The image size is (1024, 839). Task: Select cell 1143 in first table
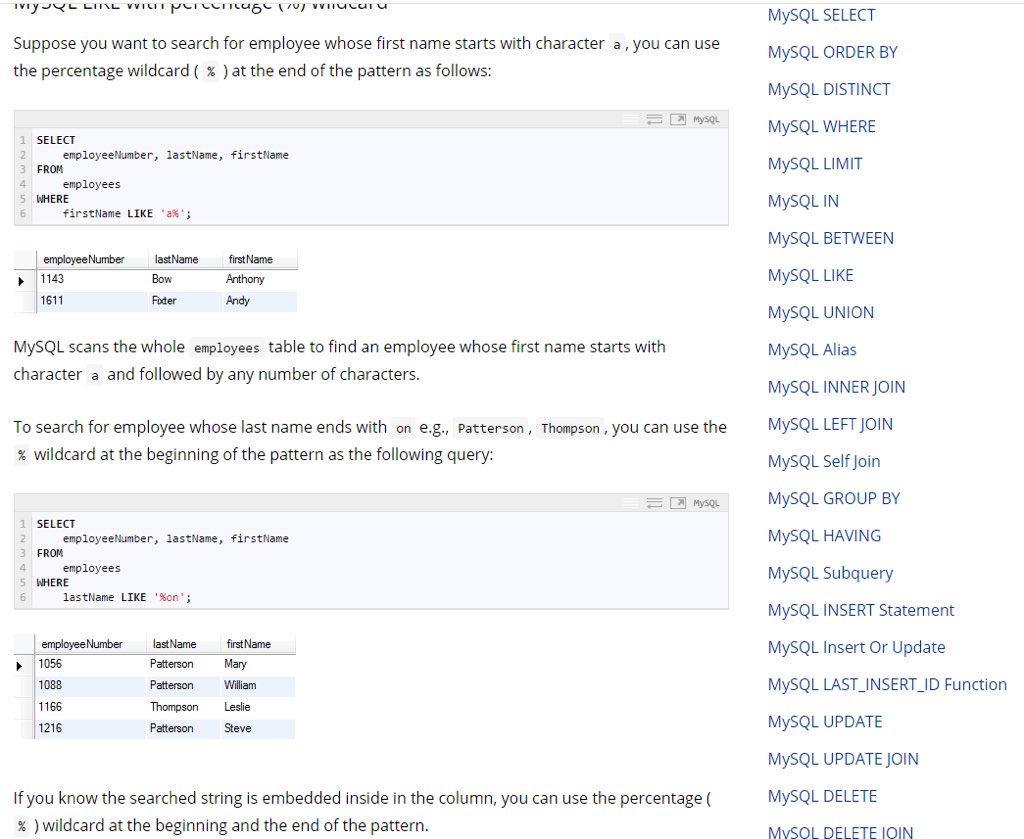coord(52,279)
